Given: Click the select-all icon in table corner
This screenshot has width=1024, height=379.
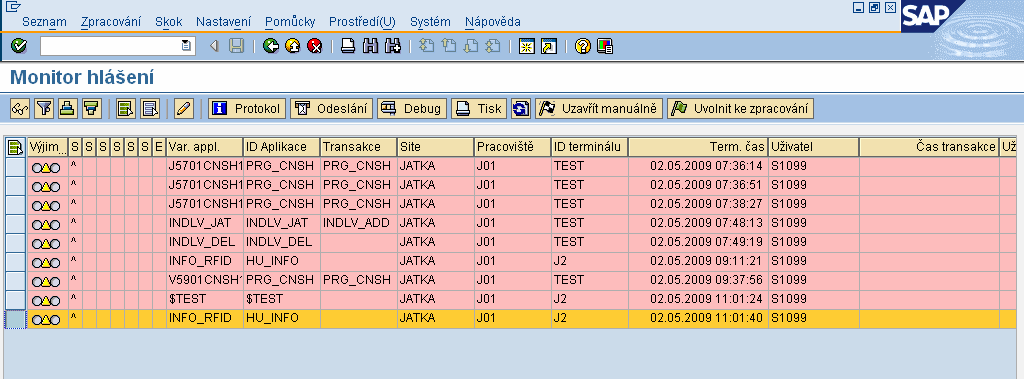Looking at the screenshot, I should pos(14,147).
